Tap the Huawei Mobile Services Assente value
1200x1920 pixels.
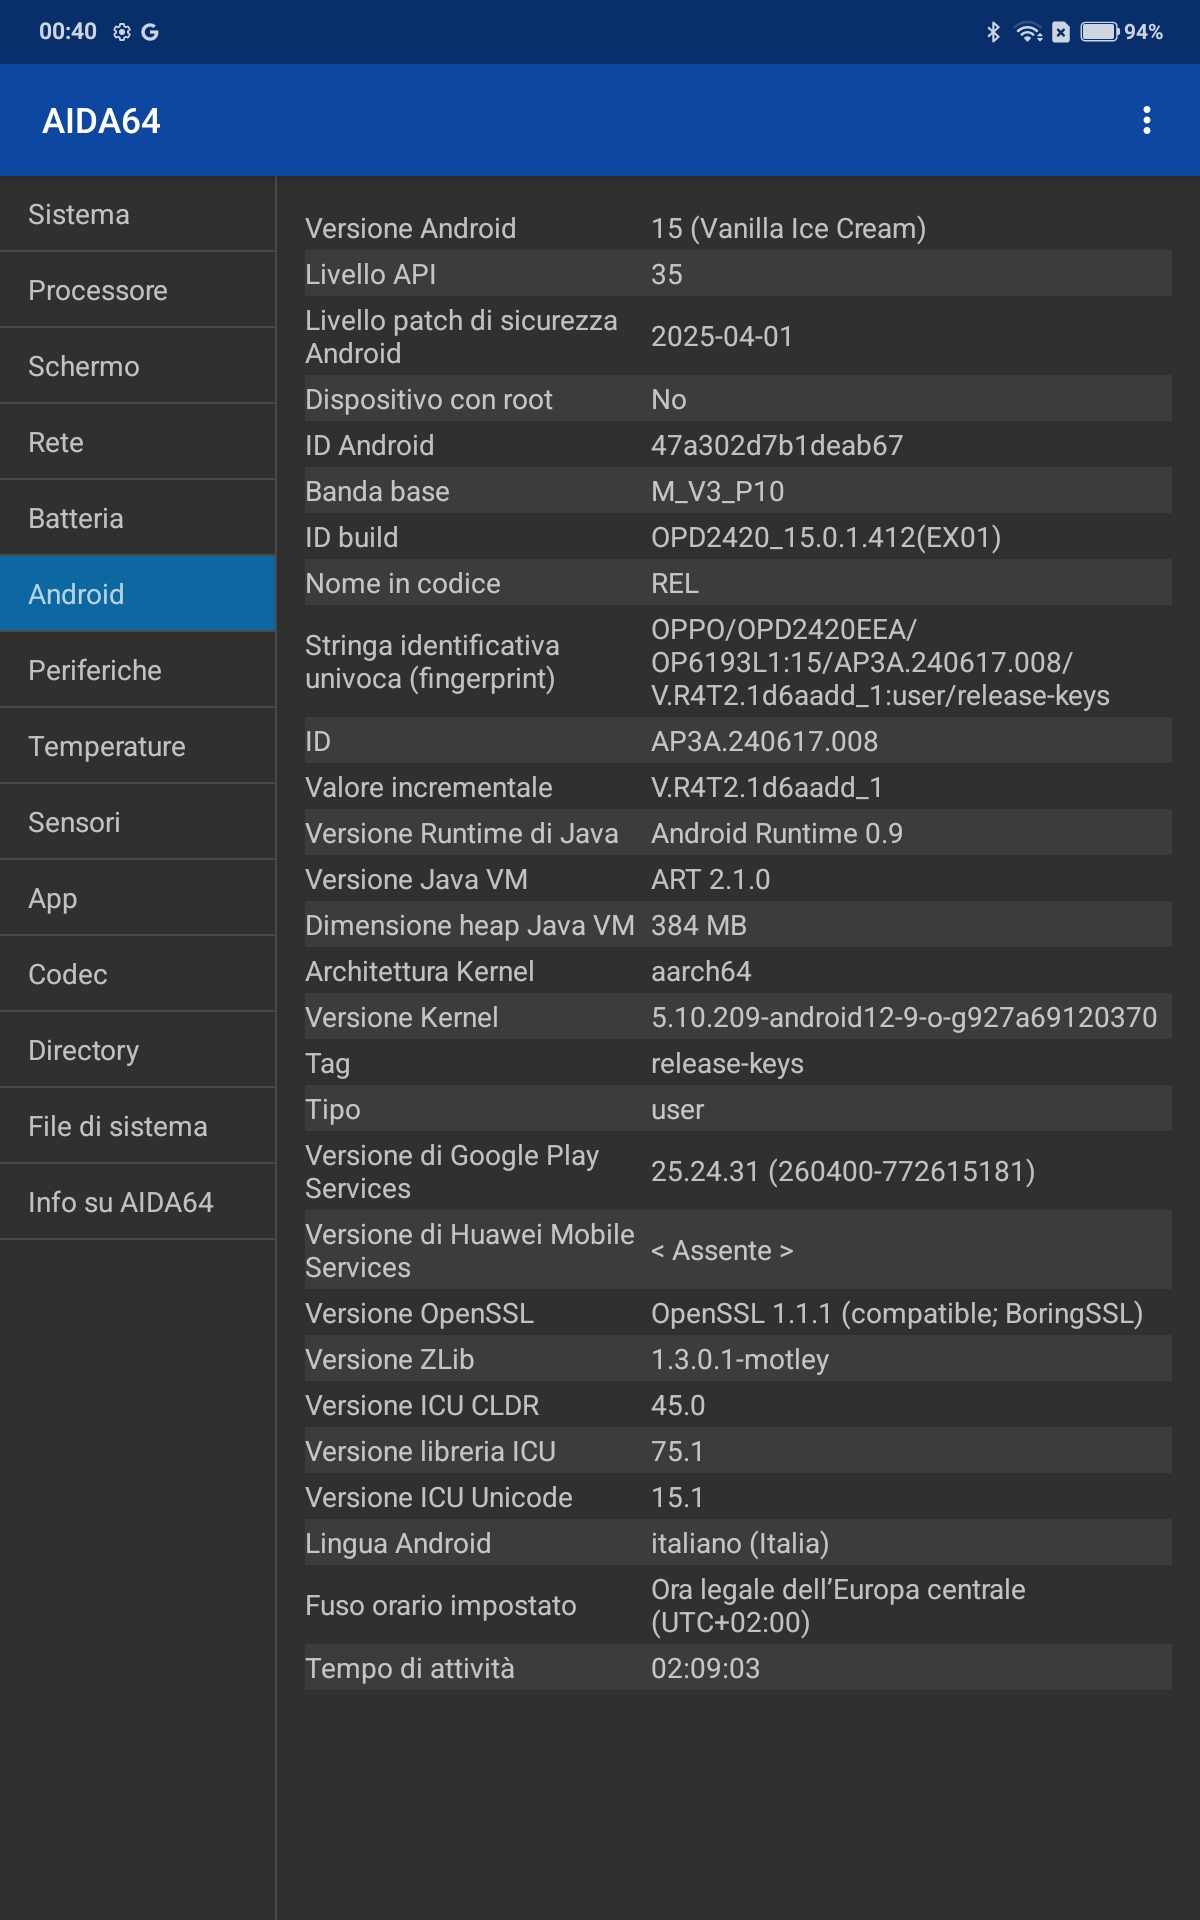tap(722, 1250)
